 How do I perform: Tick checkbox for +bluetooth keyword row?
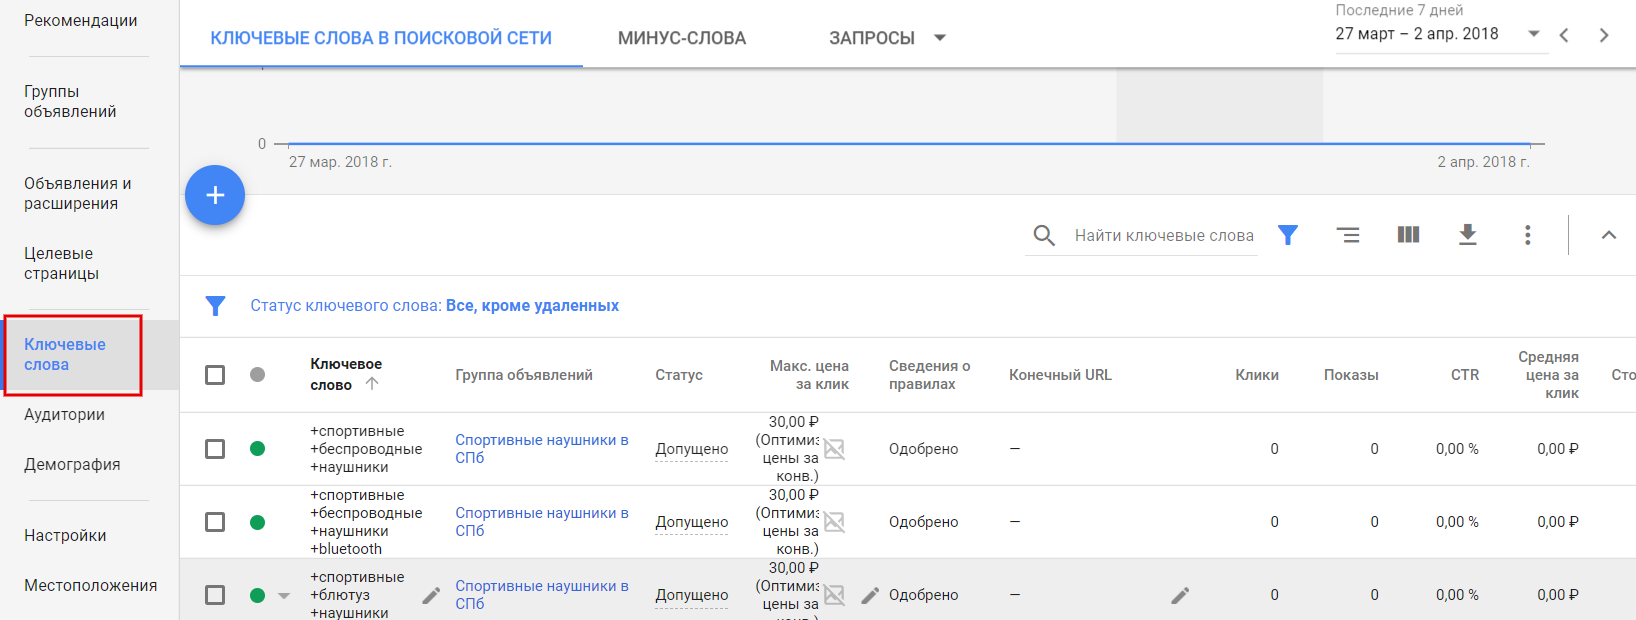tap(215, 522)
